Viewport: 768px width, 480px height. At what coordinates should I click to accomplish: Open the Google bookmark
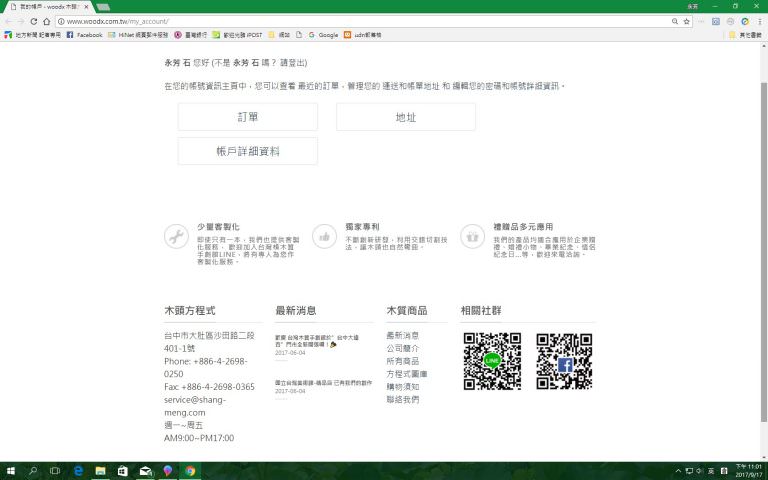tap(323, 35)
